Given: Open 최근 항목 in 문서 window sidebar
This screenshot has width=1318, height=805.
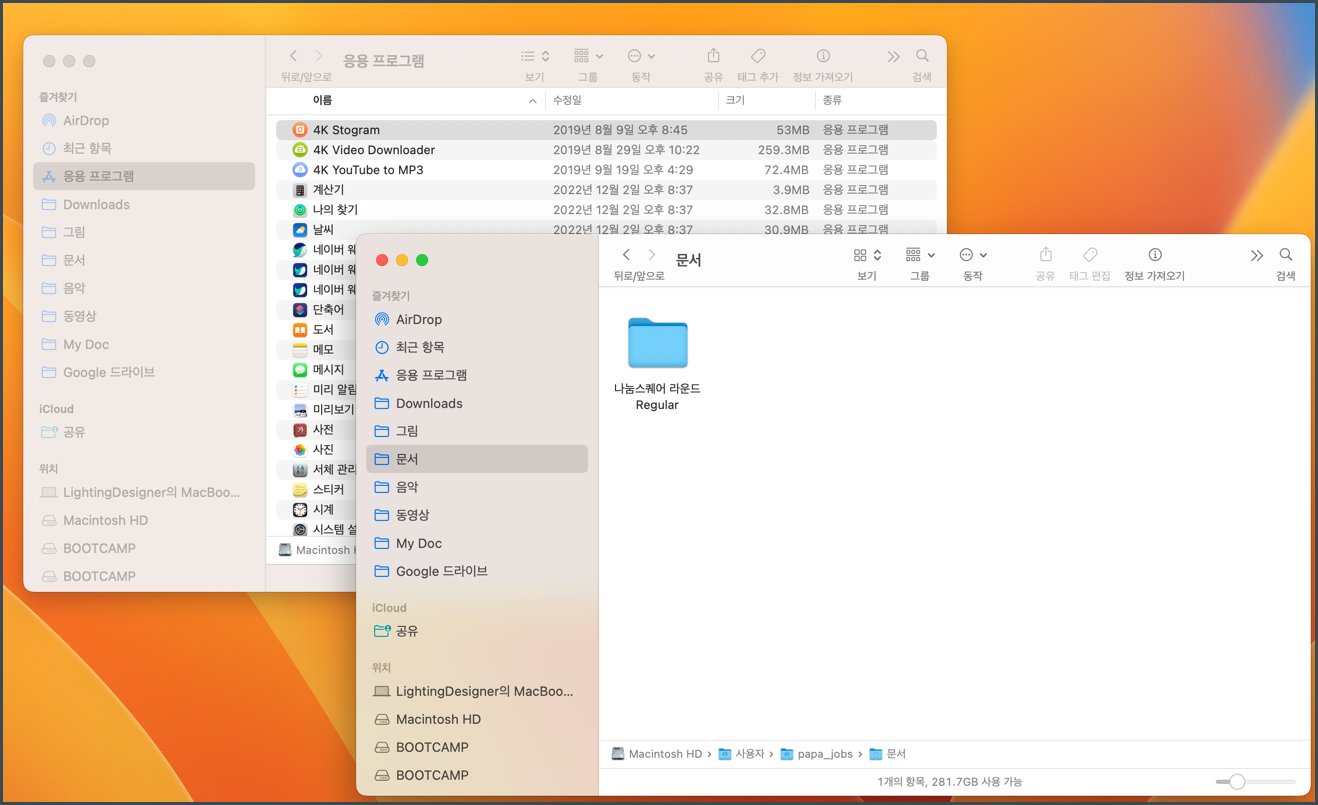Looking at the screenshot, I should click(477, 347).
